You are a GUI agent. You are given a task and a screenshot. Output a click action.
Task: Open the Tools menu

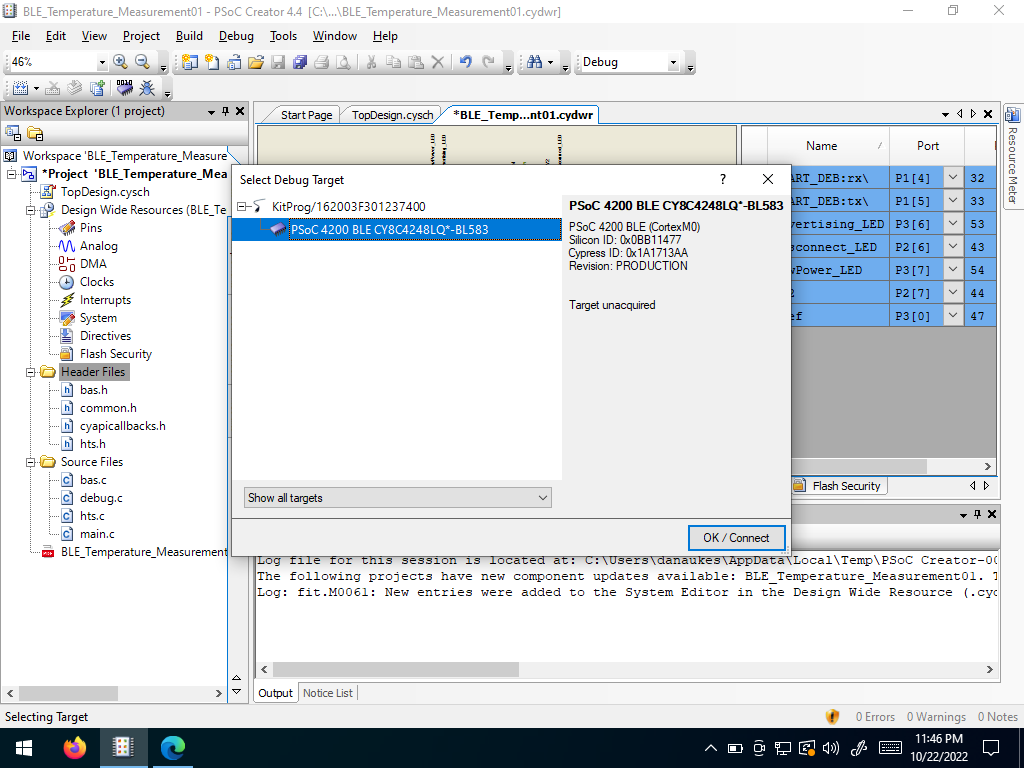[283, 36]
